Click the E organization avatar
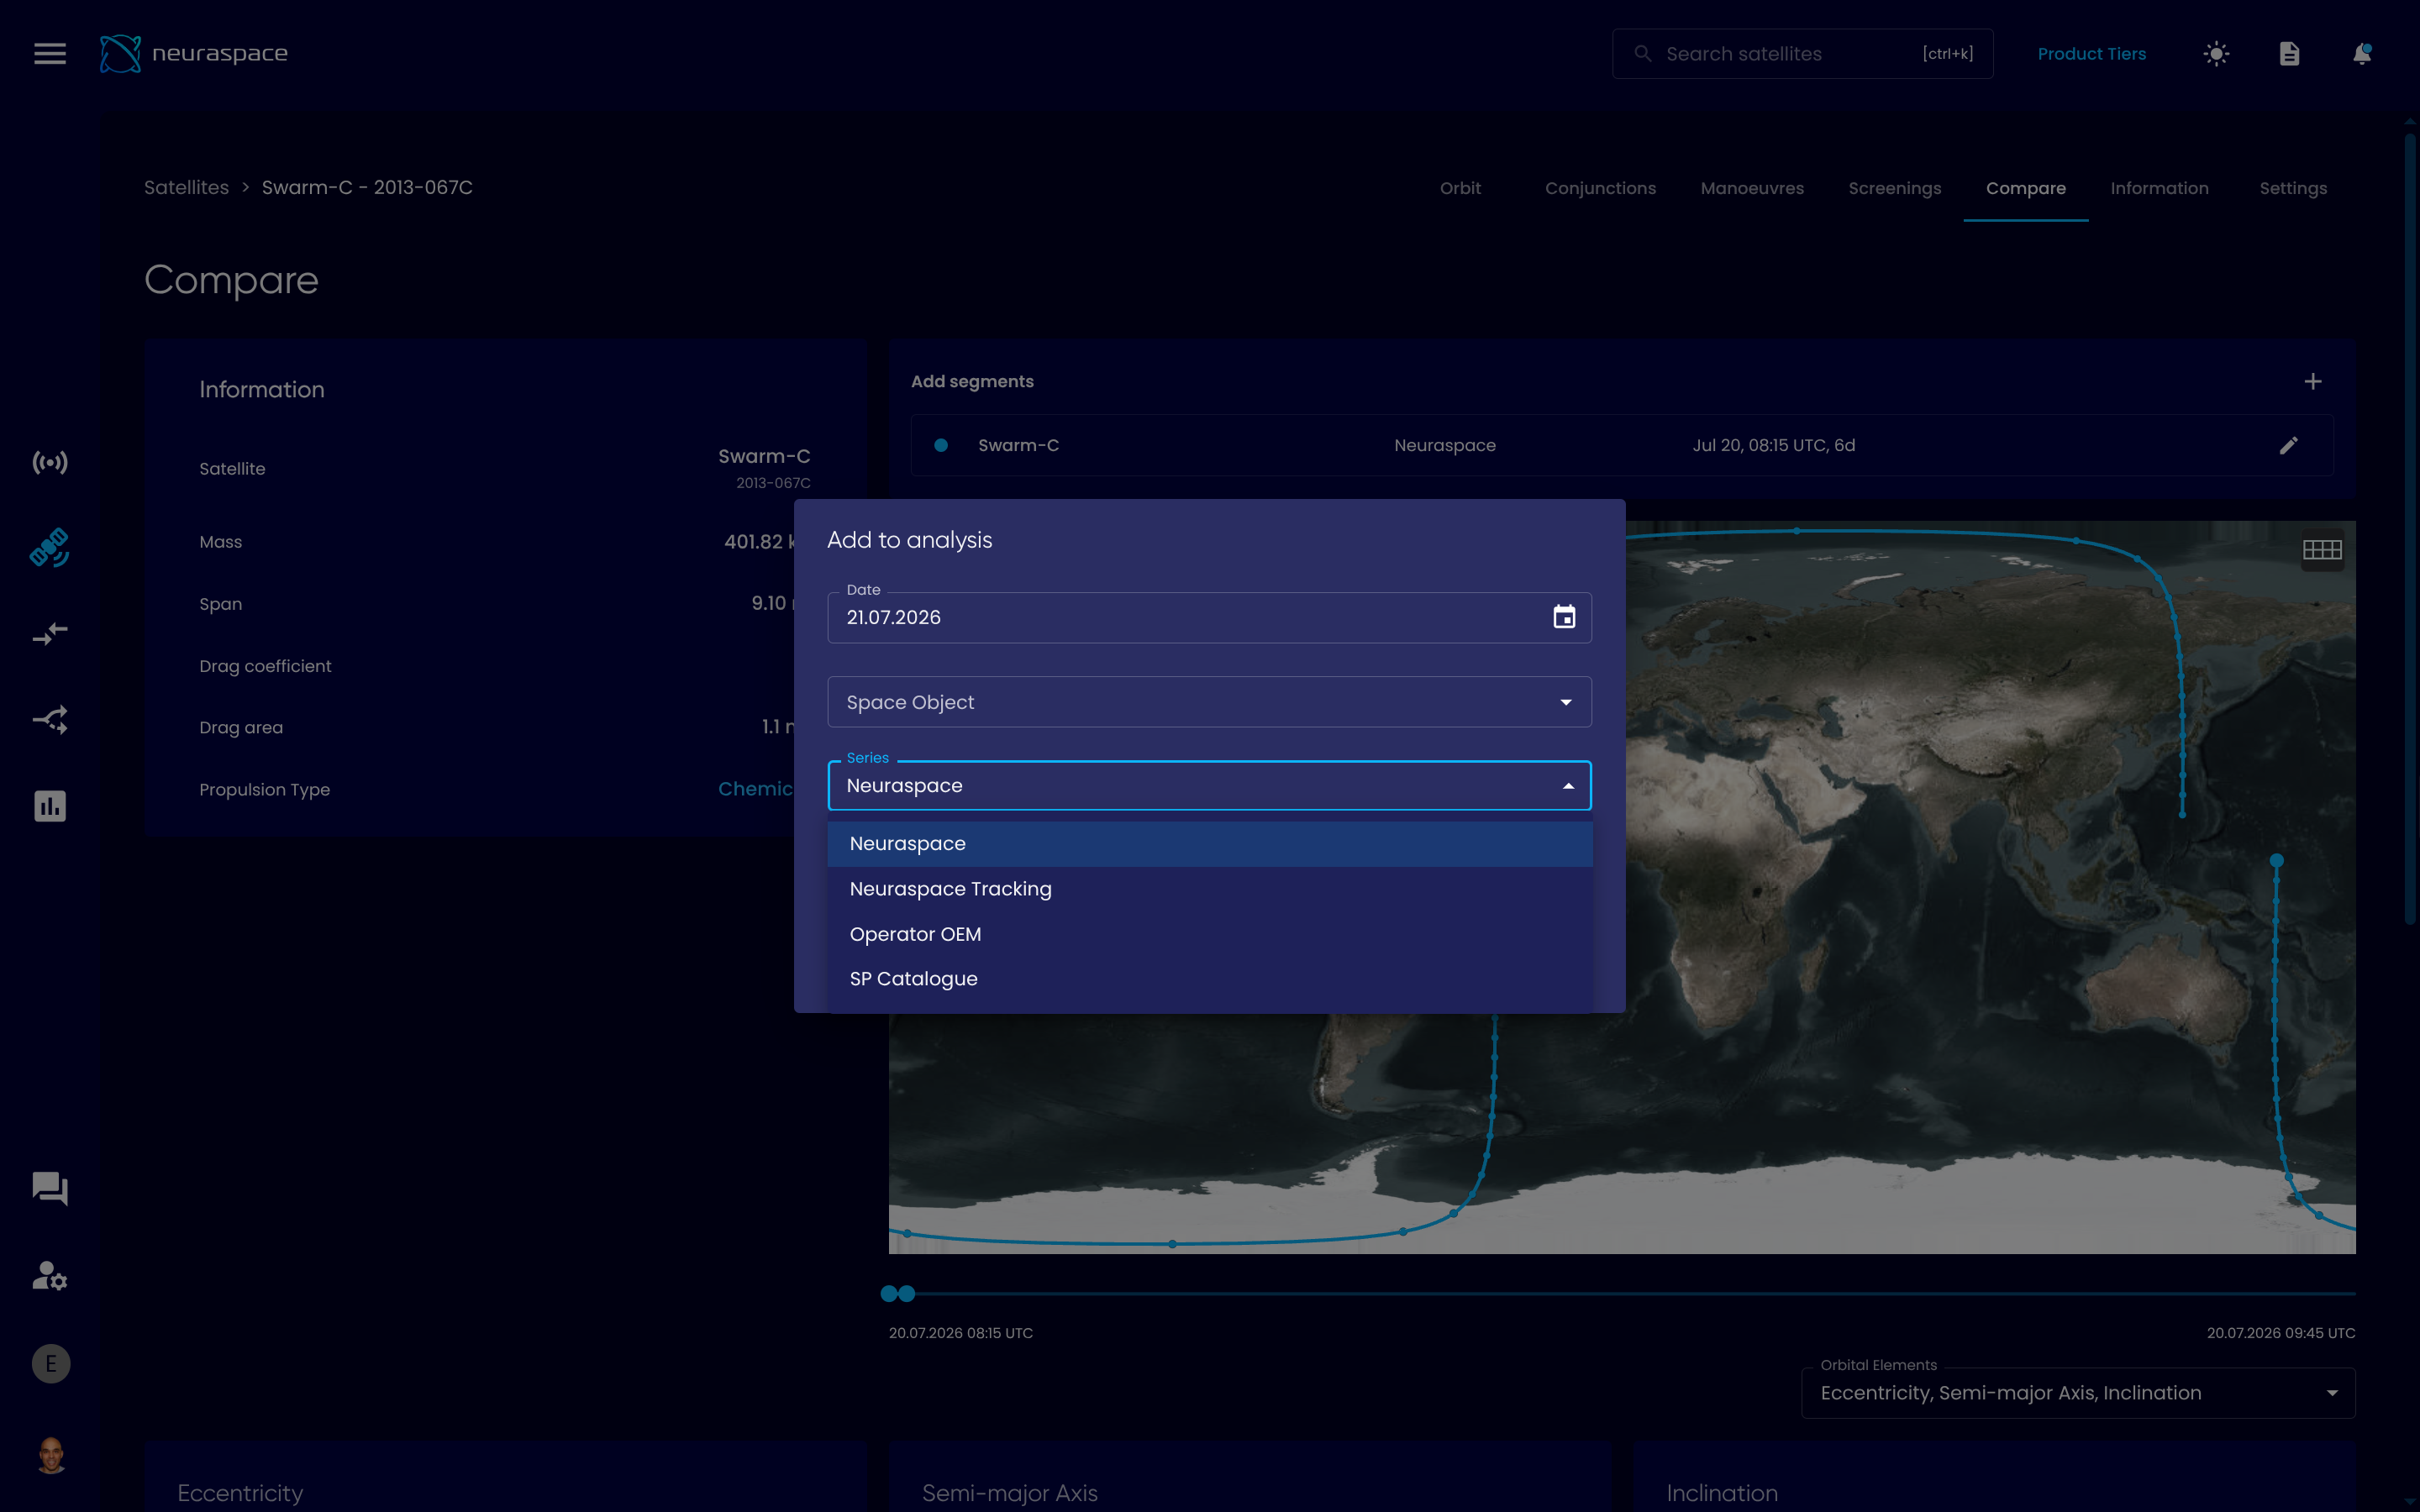This screenshot has height=1512, width=2420. coord(51,1364)
